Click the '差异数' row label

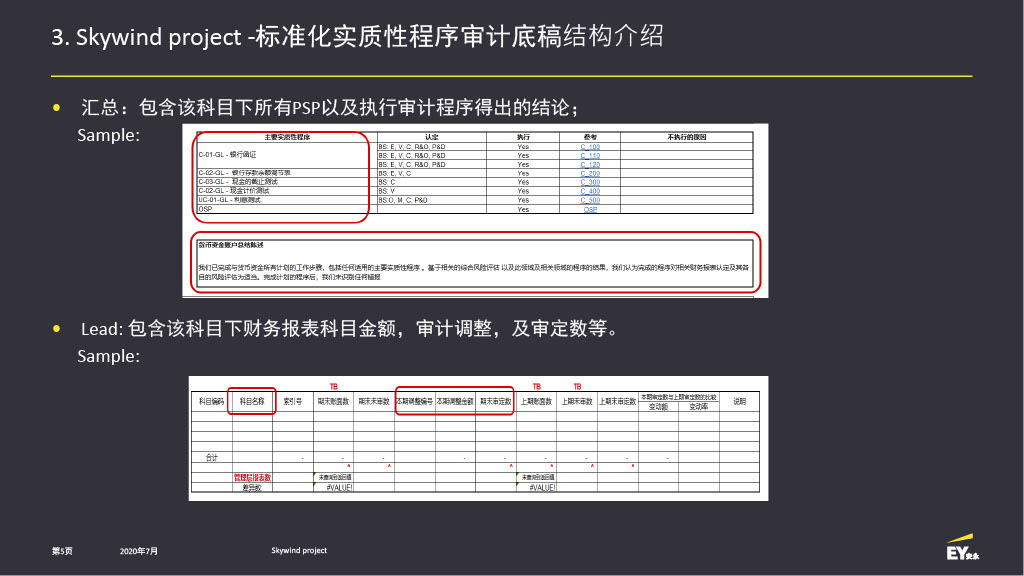click(x=252, y=488)
